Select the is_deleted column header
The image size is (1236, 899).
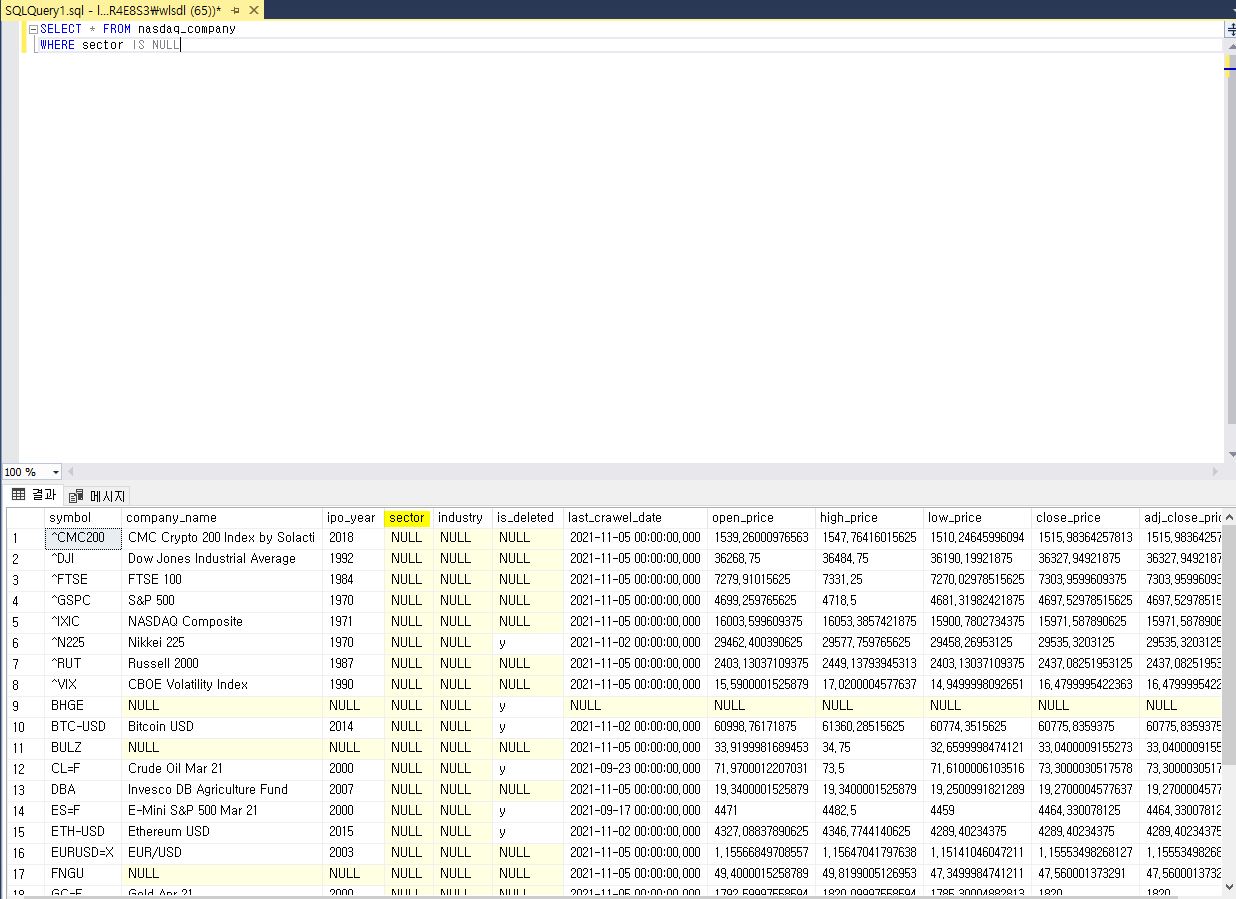pyautogui.click(x=527, y=518)
